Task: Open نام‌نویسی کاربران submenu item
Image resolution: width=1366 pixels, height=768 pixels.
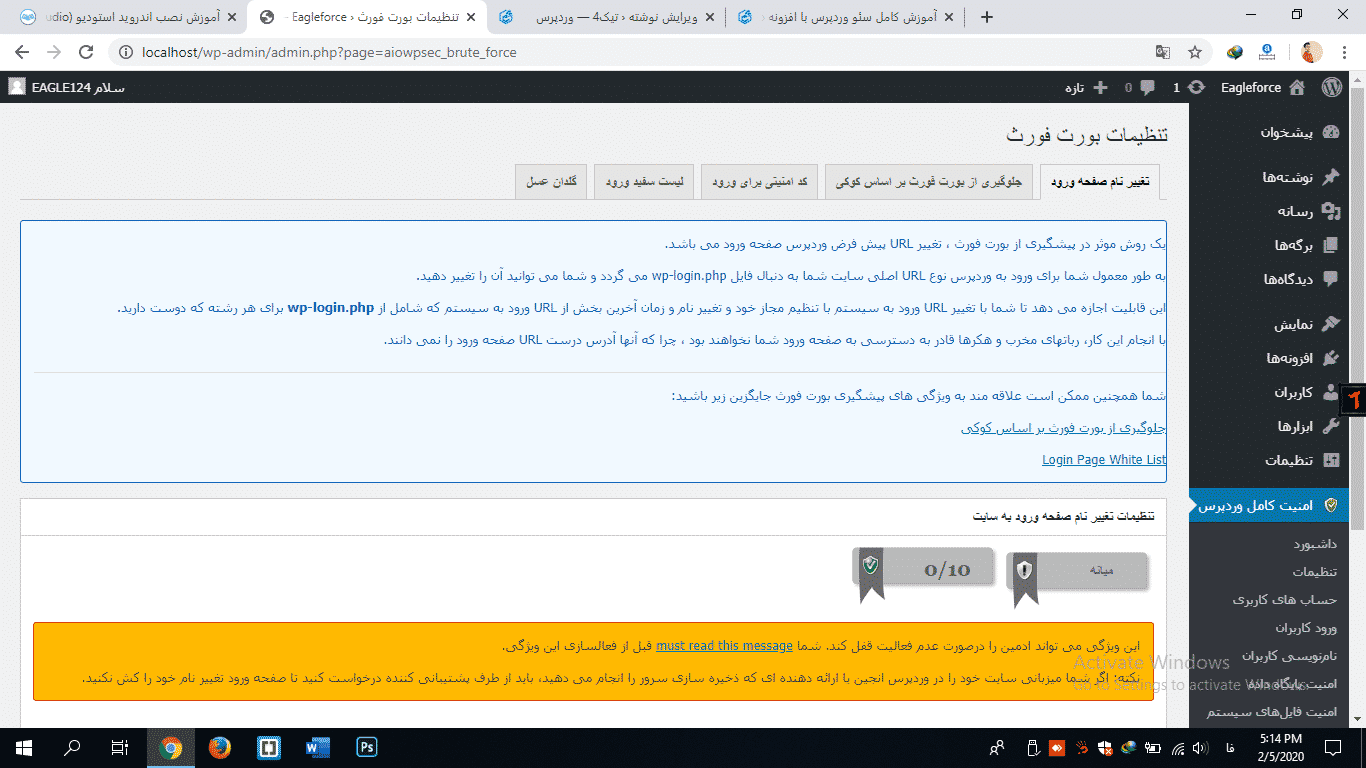Action: [1290, 656]
